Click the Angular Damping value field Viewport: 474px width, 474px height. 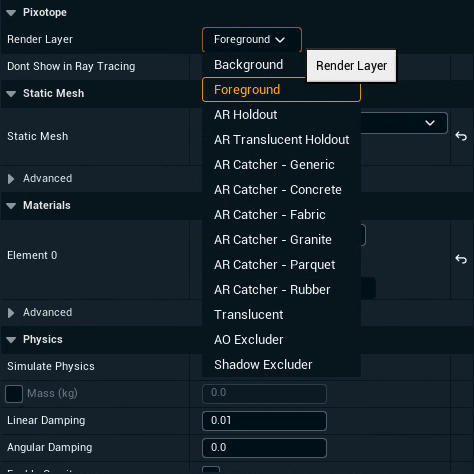click(264, 448)
